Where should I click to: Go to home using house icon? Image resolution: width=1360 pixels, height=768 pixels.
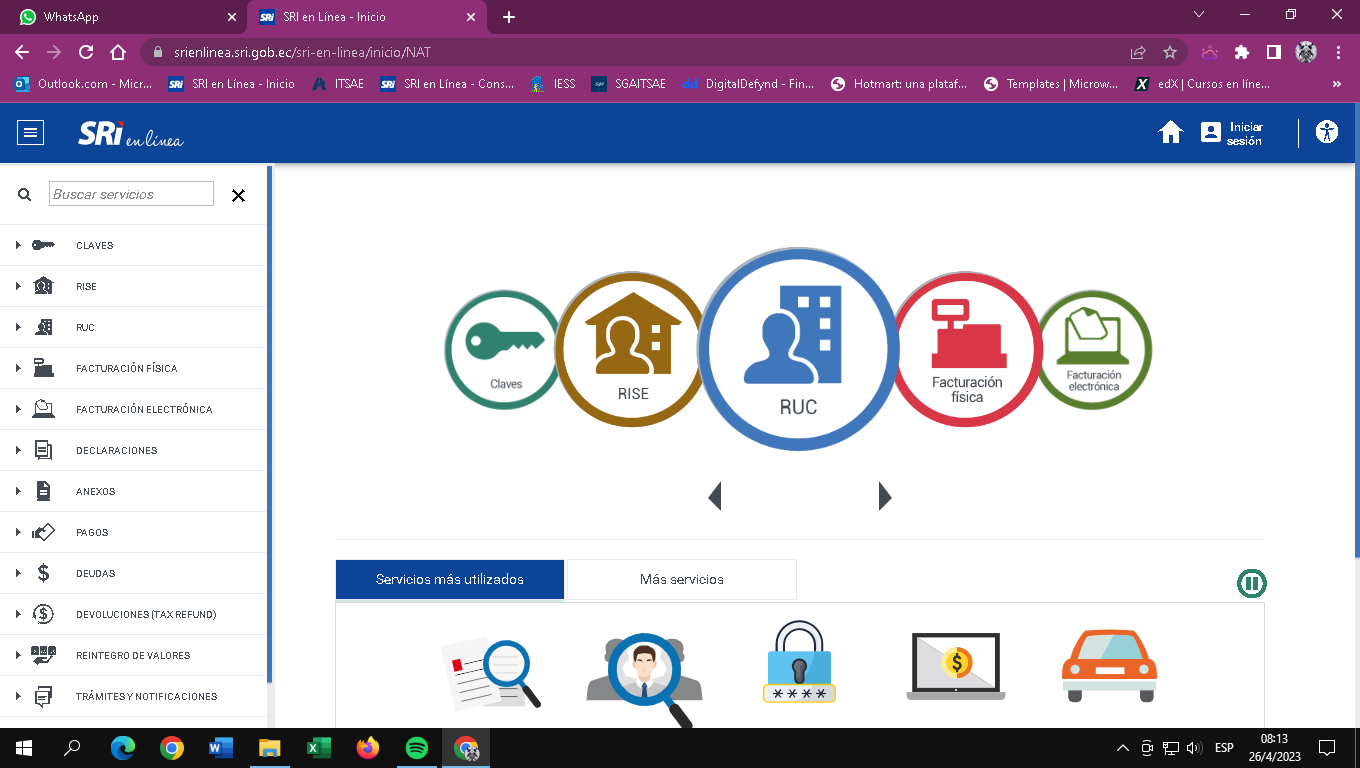tap(1170, 132)
